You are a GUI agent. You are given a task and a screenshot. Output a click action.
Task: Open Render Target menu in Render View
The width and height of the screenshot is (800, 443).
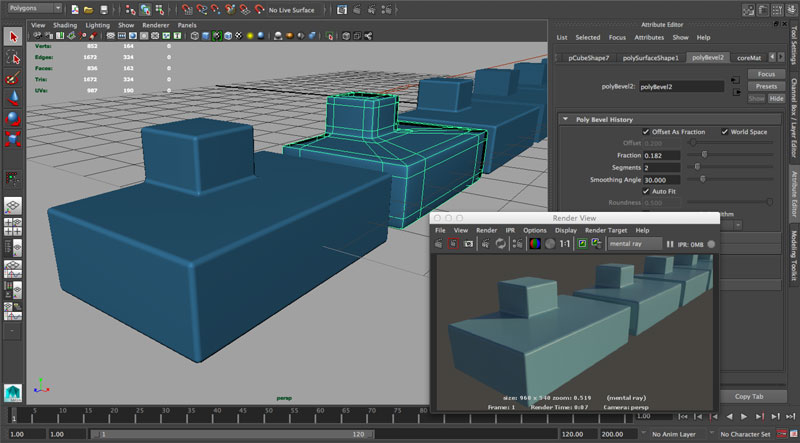pyautogui.click(x=606, y=230)
